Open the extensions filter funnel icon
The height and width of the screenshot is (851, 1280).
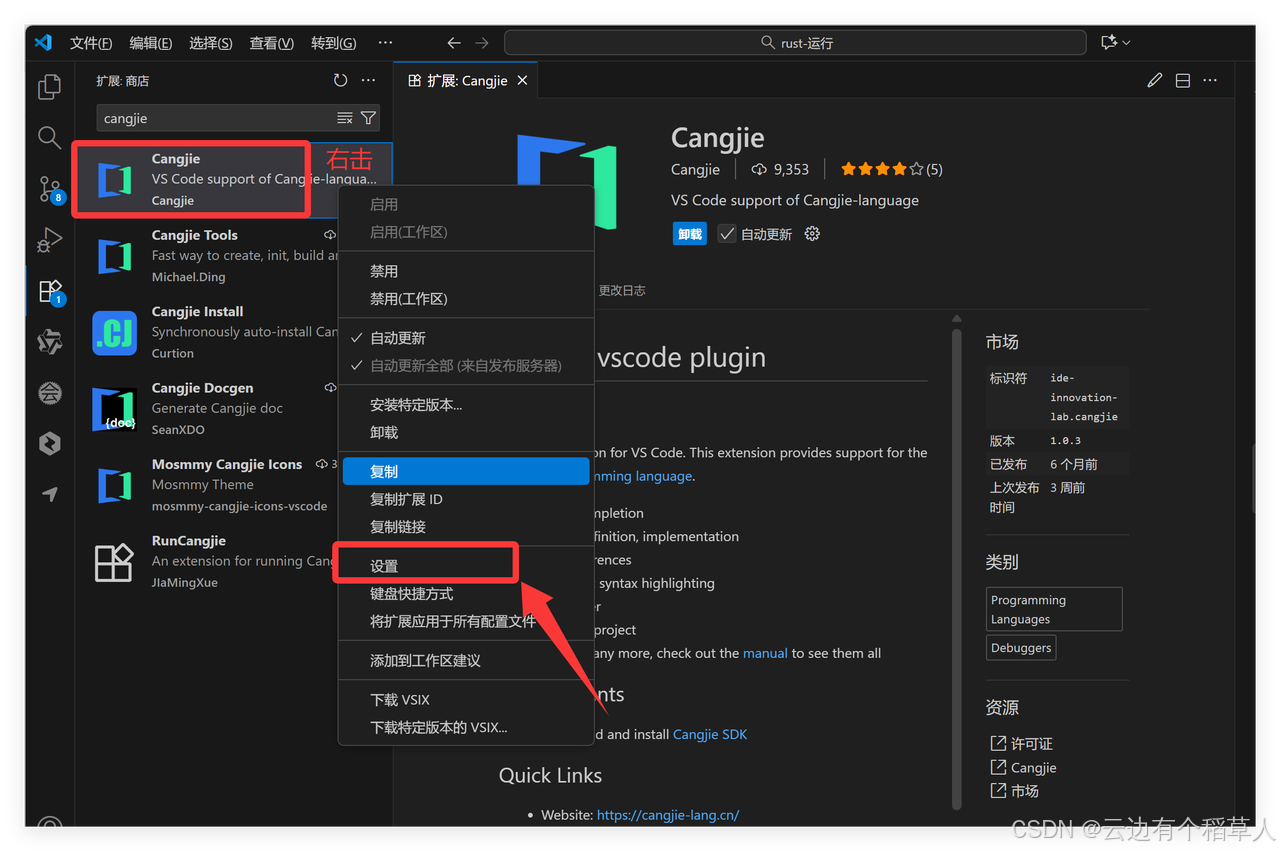368,118
